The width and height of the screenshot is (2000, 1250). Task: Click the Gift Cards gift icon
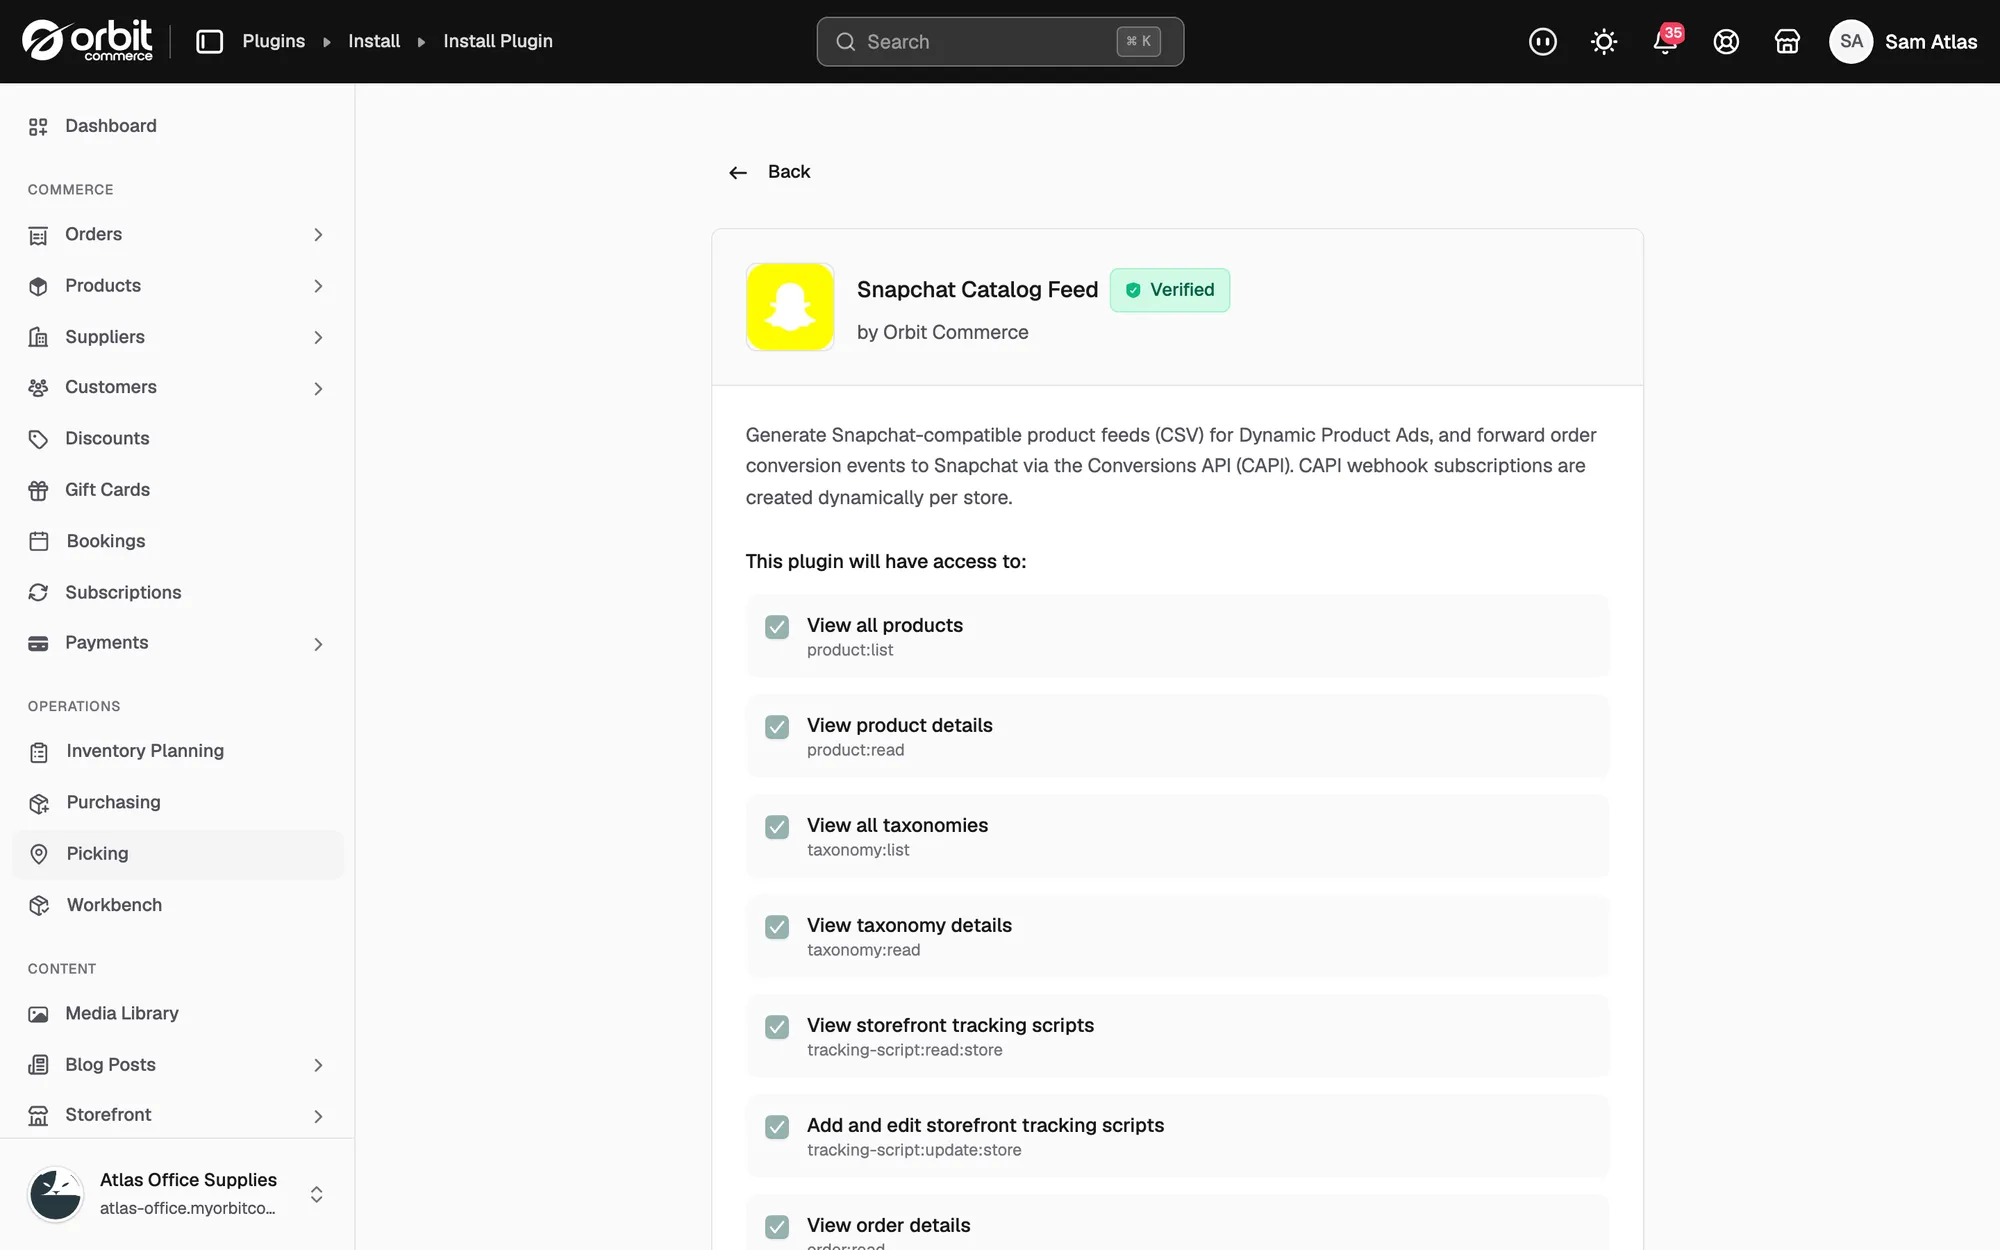coord(38,490)
